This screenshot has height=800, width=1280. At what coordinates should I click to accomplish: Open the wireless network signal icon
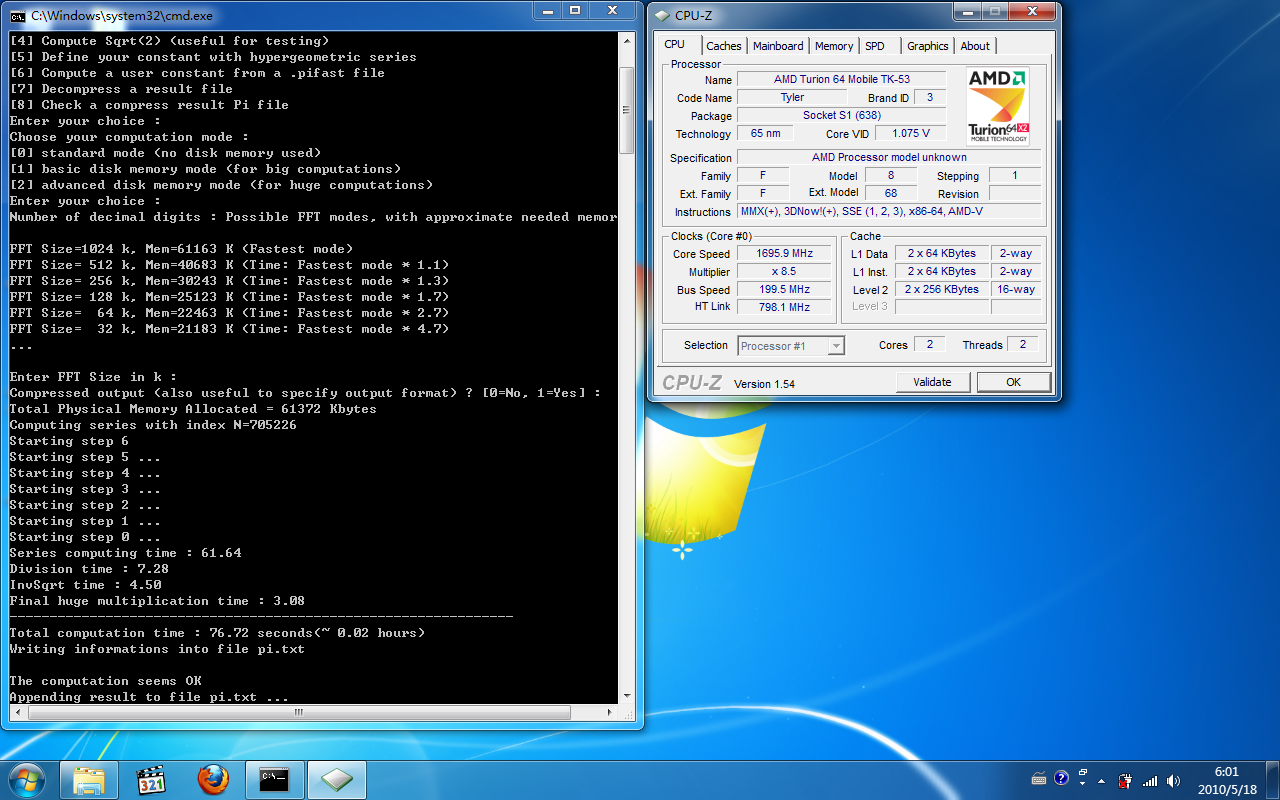point(1150,780)
